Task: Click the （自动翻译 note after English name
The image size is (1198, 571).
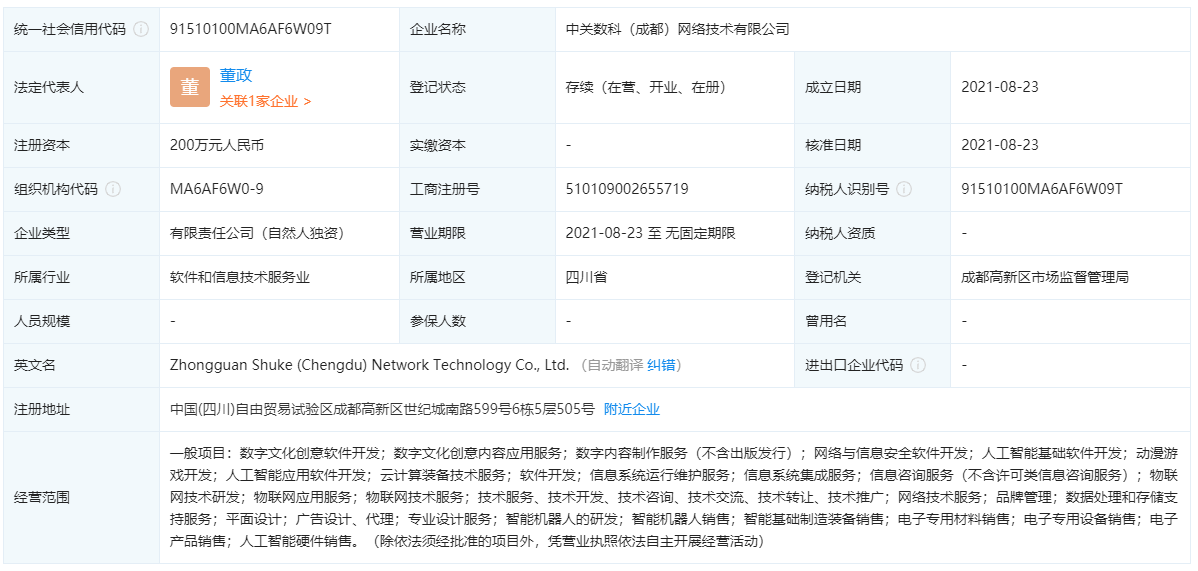Action: pyautogui.click(x=612, y=365)
